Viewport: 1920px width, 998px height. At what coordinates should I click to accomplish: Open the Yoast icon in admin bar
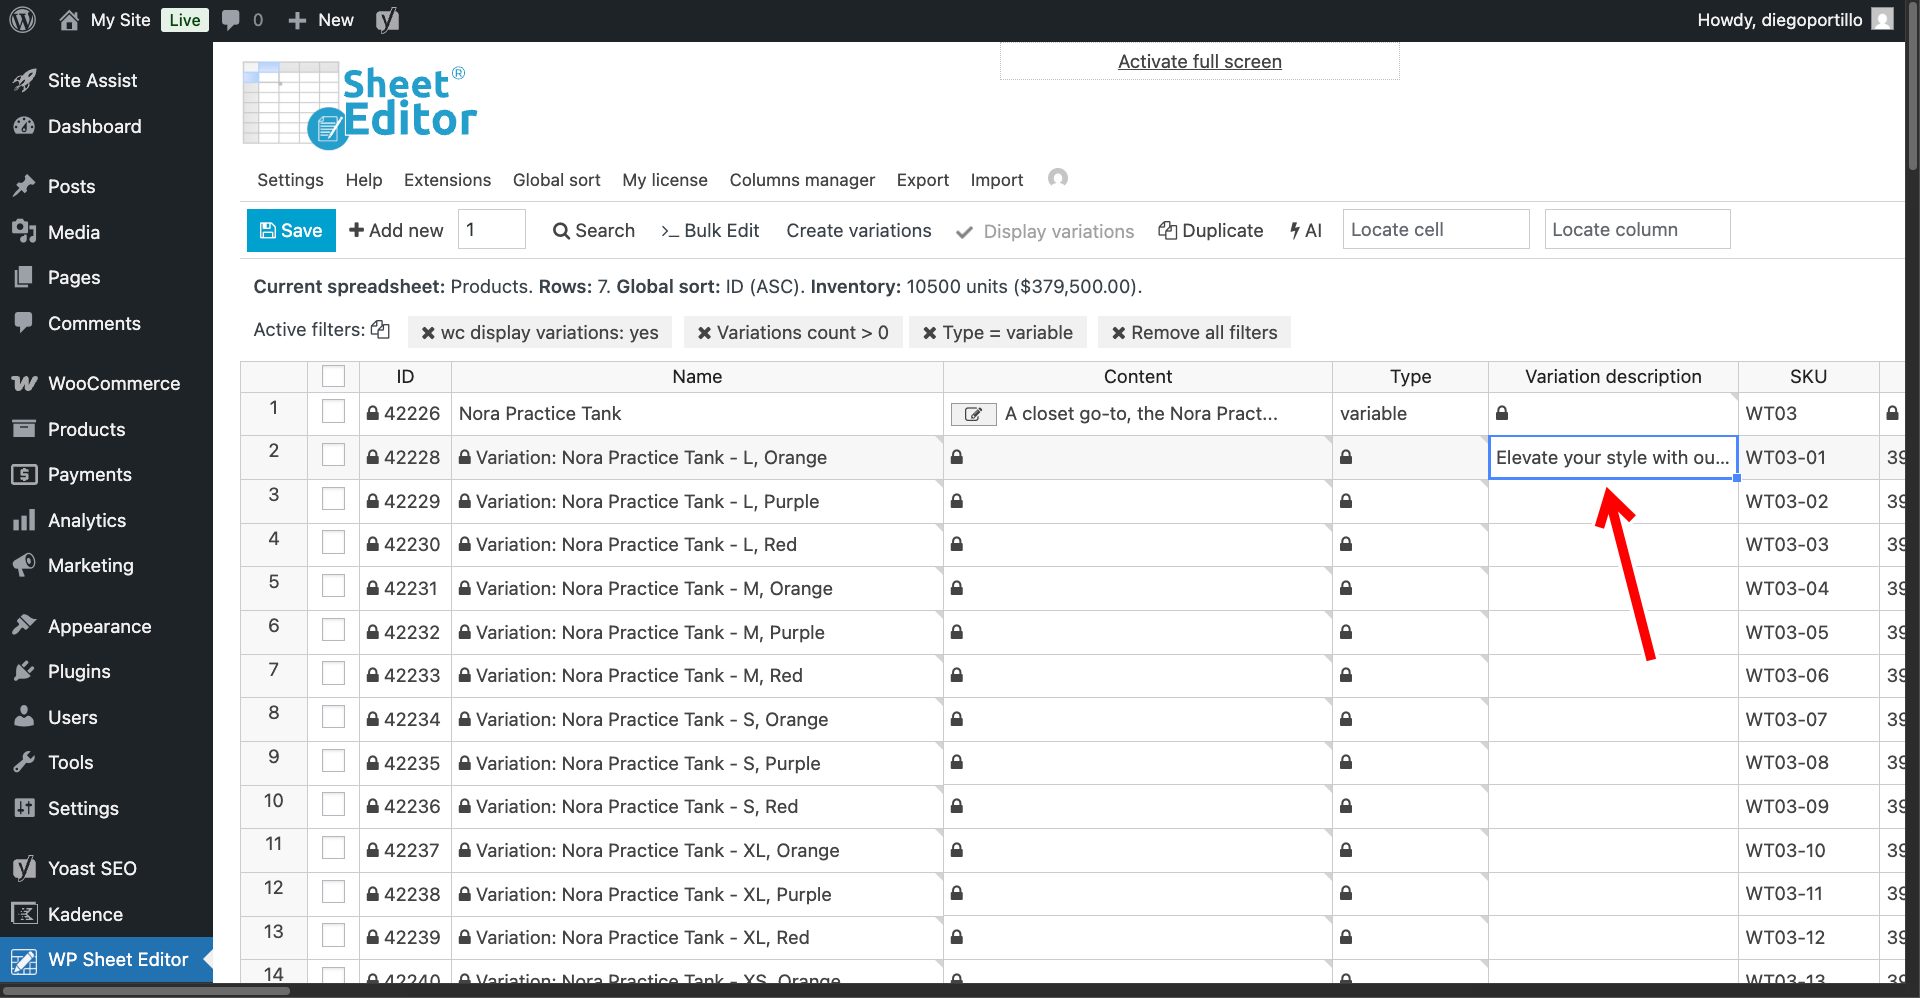(387, 20)
